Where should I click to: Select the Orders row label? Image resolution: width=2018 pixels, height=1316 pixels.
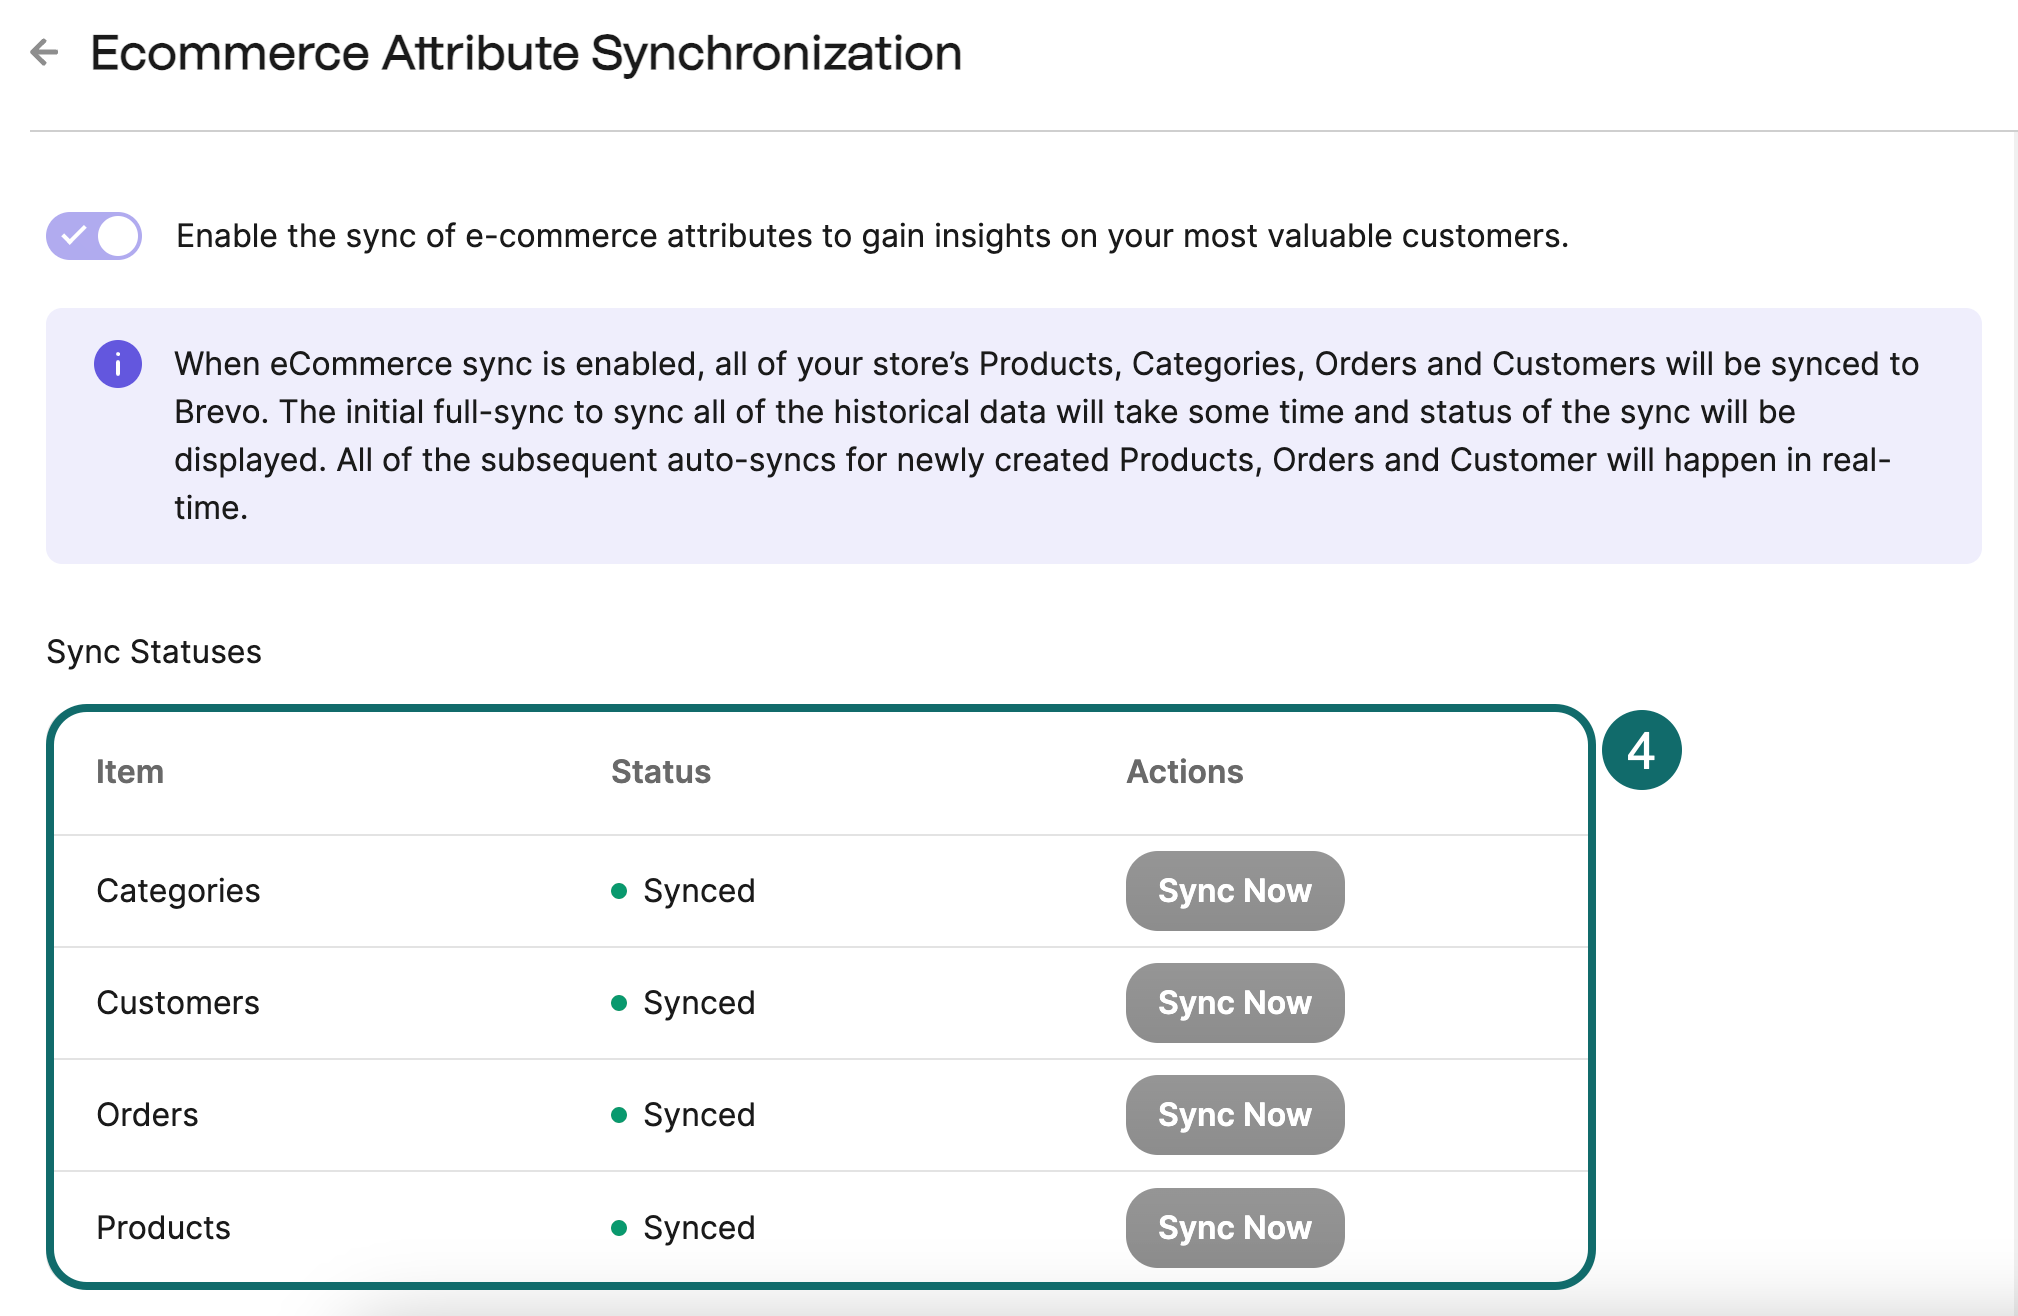[147, 1115]
